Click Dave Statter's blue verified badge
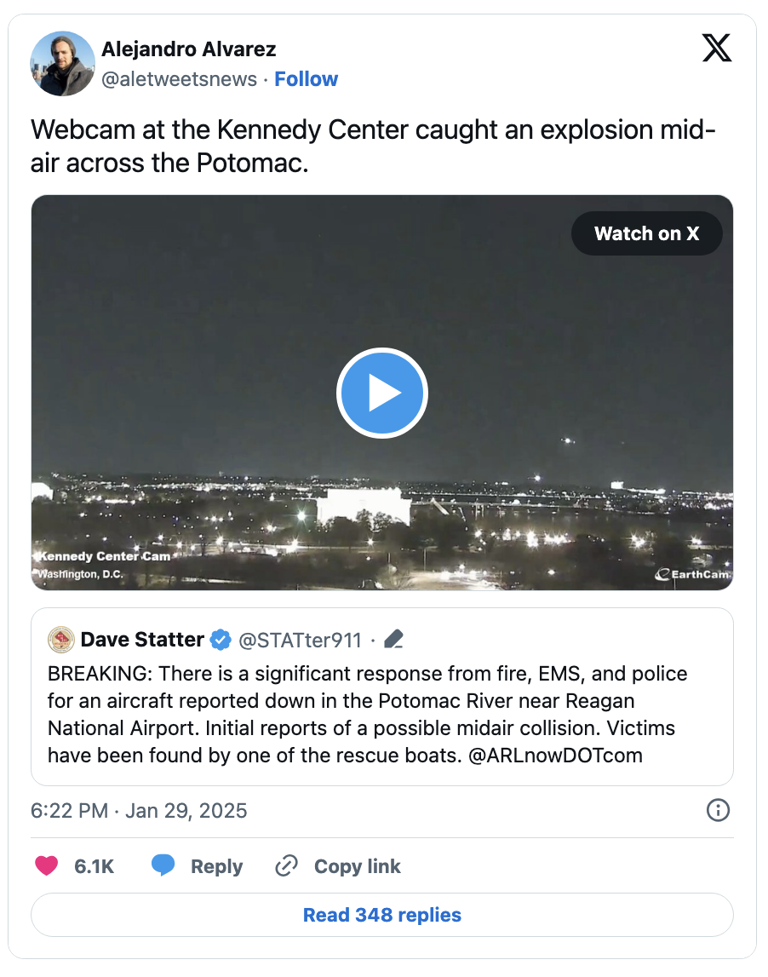Screen dimensions: 768x977 click(221, 639)
